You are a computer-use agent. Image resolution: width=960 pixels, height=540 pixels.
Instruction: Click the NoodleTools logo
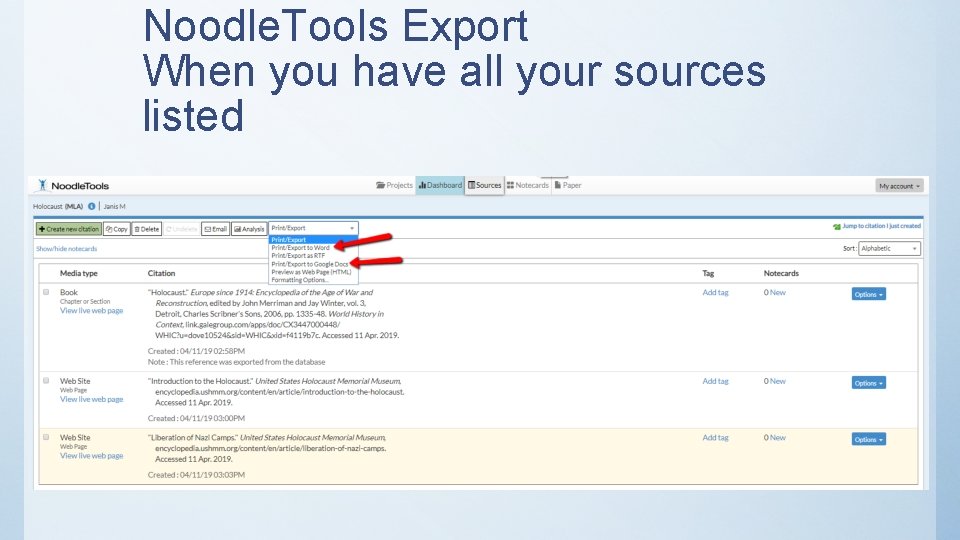[x=73, y=186]
